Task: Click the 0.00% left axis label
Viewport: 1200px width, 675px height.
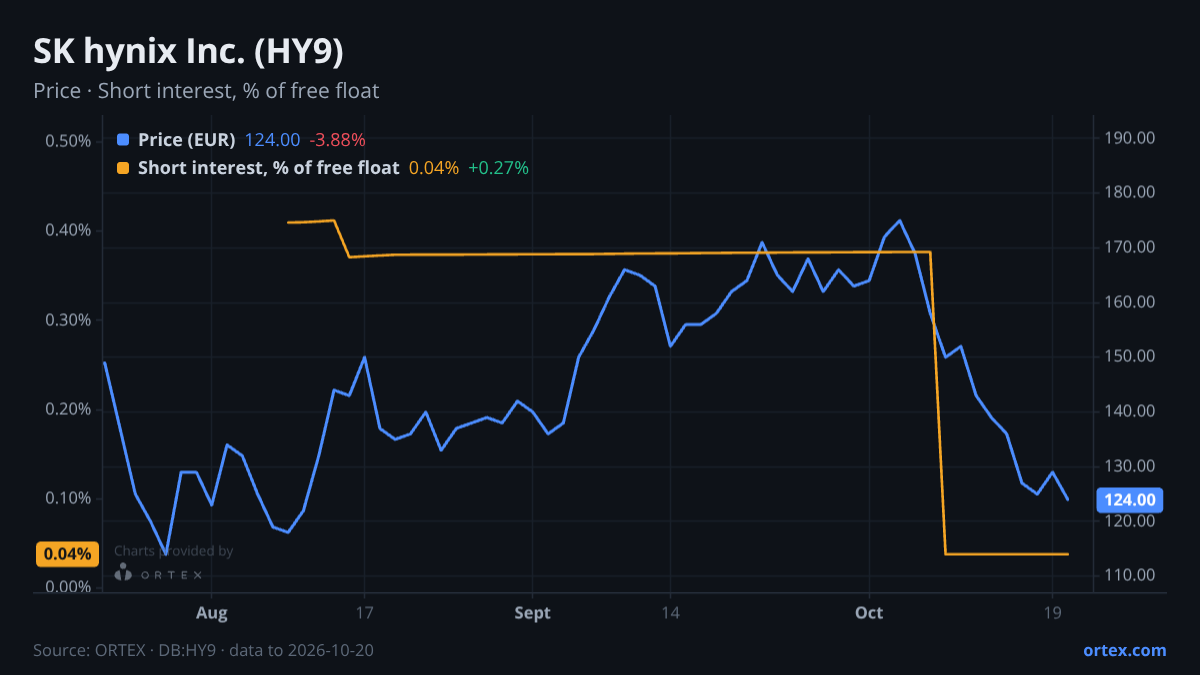Action: coord(68,587)
